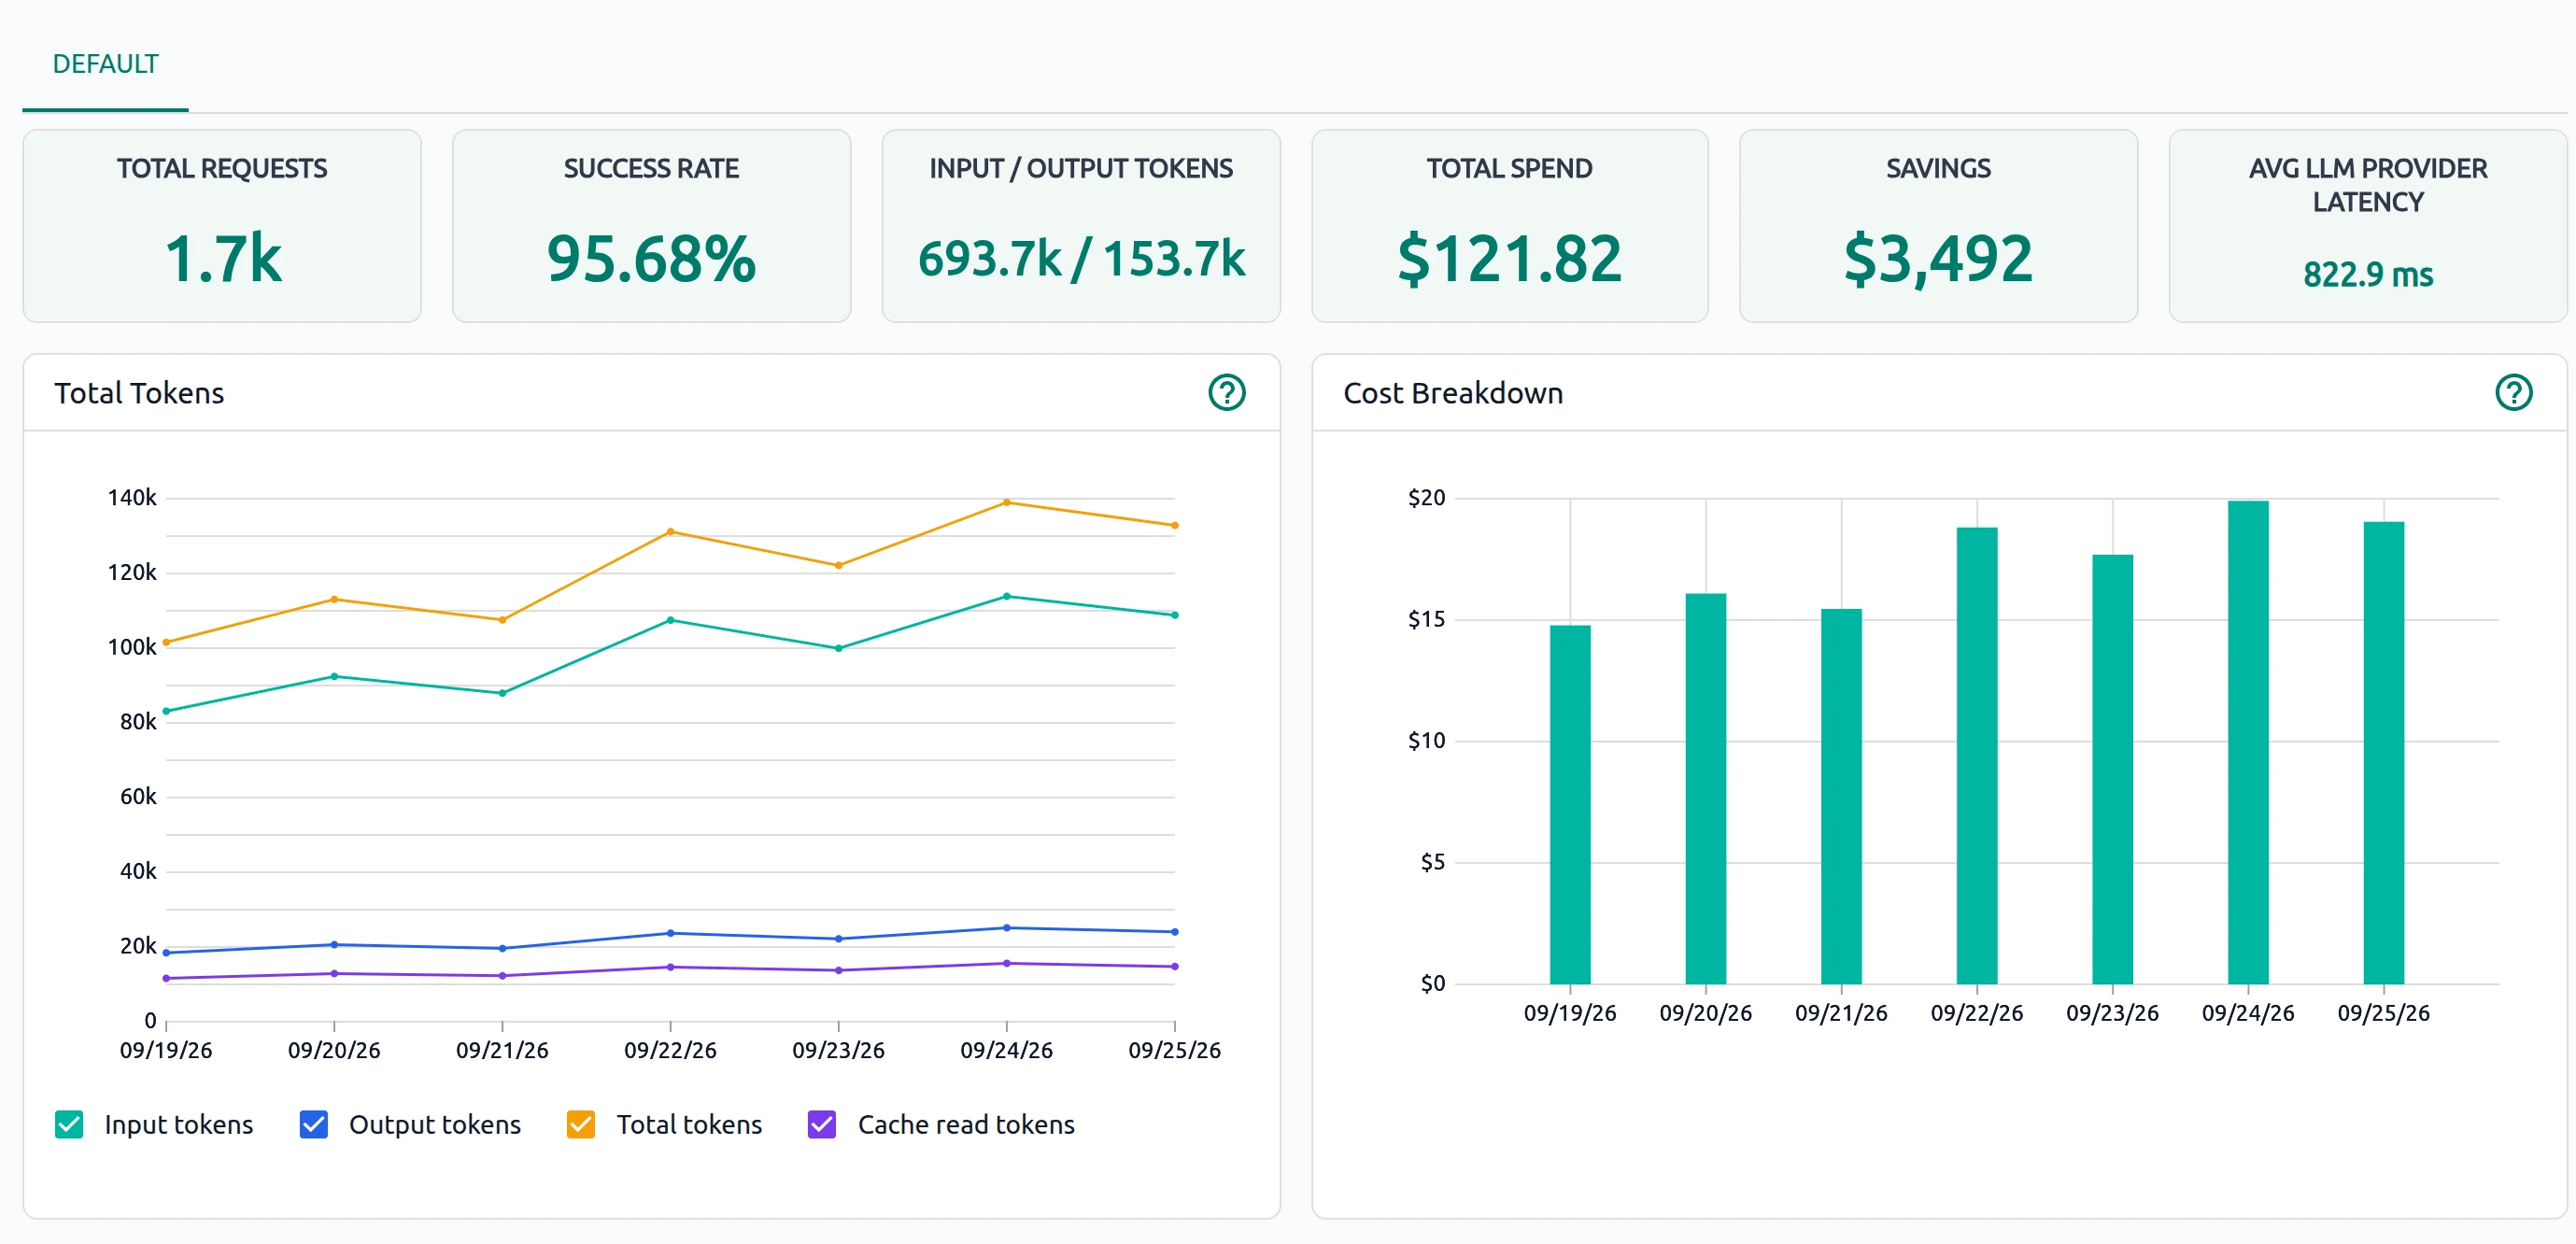This screenshot has width=2576, height=1244.
Task: Click the 09/25/26 cost bar
Action: tap(2384, 753)
